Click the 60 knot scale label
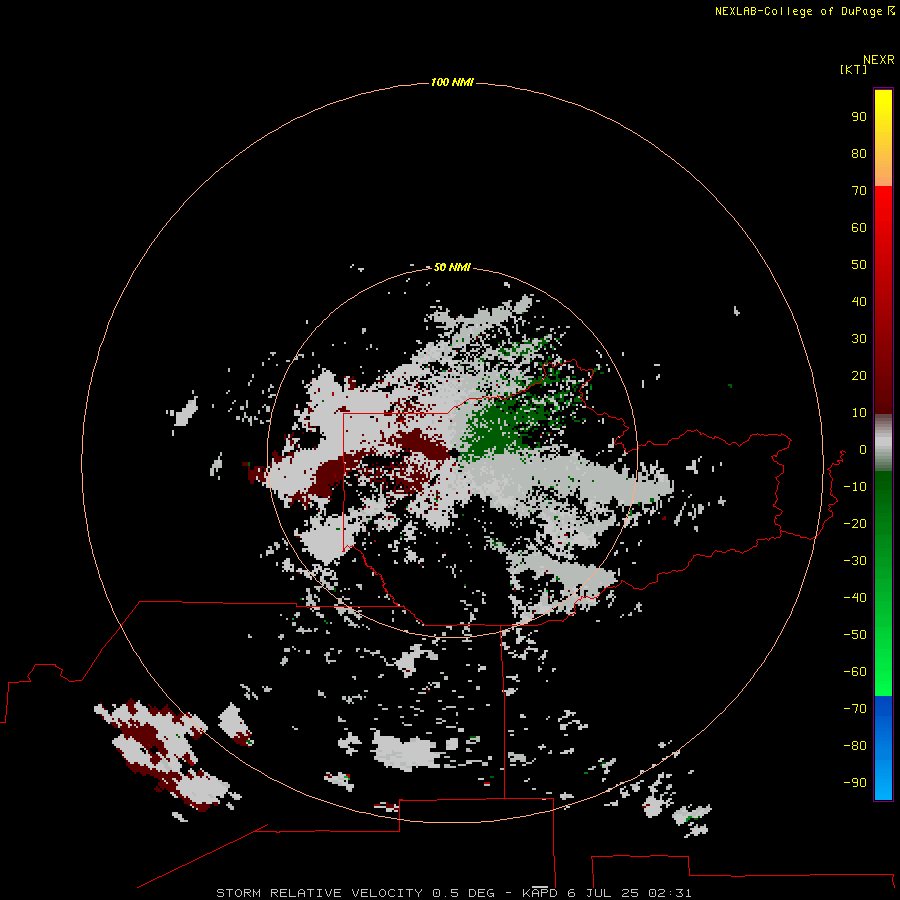Viewport: 900px width, 900px height. click(859, 227)
